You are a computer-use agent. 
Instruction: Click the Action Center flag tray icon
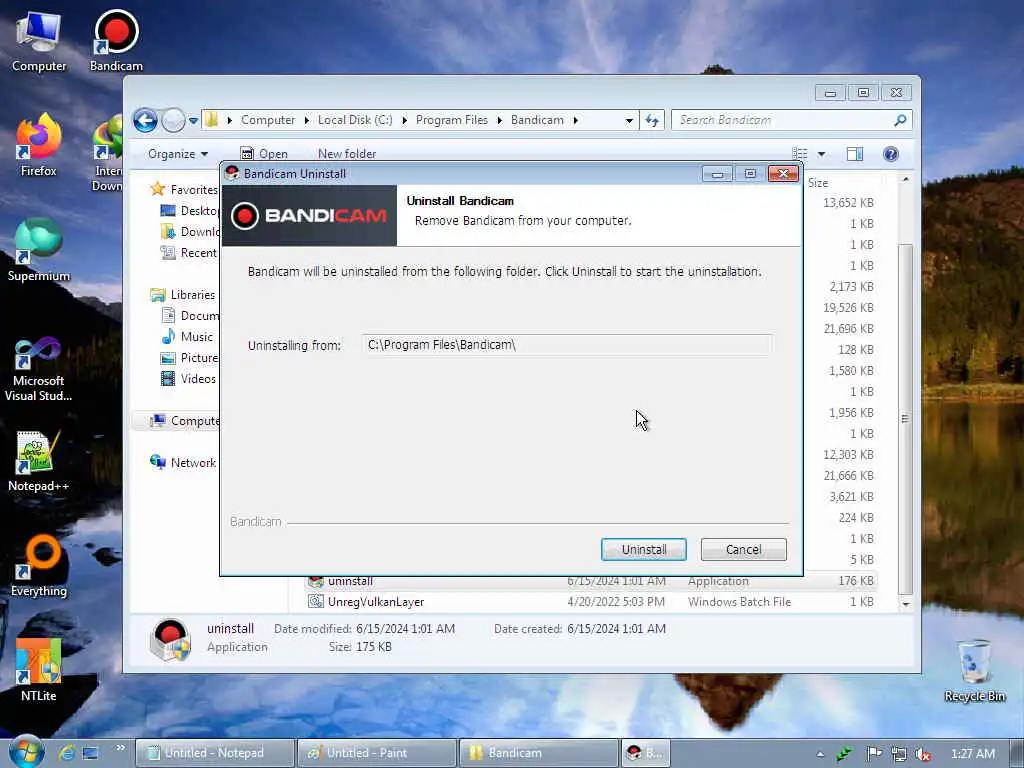click(x=874, y=754)
